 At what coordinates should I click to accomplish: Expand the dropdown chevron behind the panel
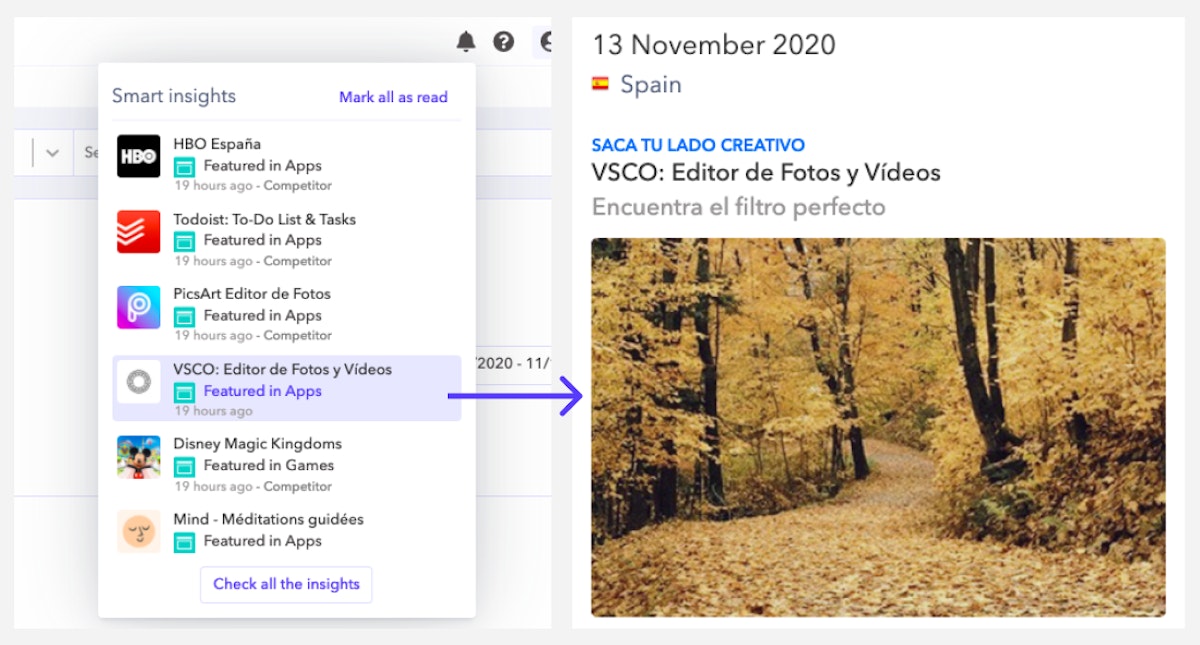click(53, 153)
